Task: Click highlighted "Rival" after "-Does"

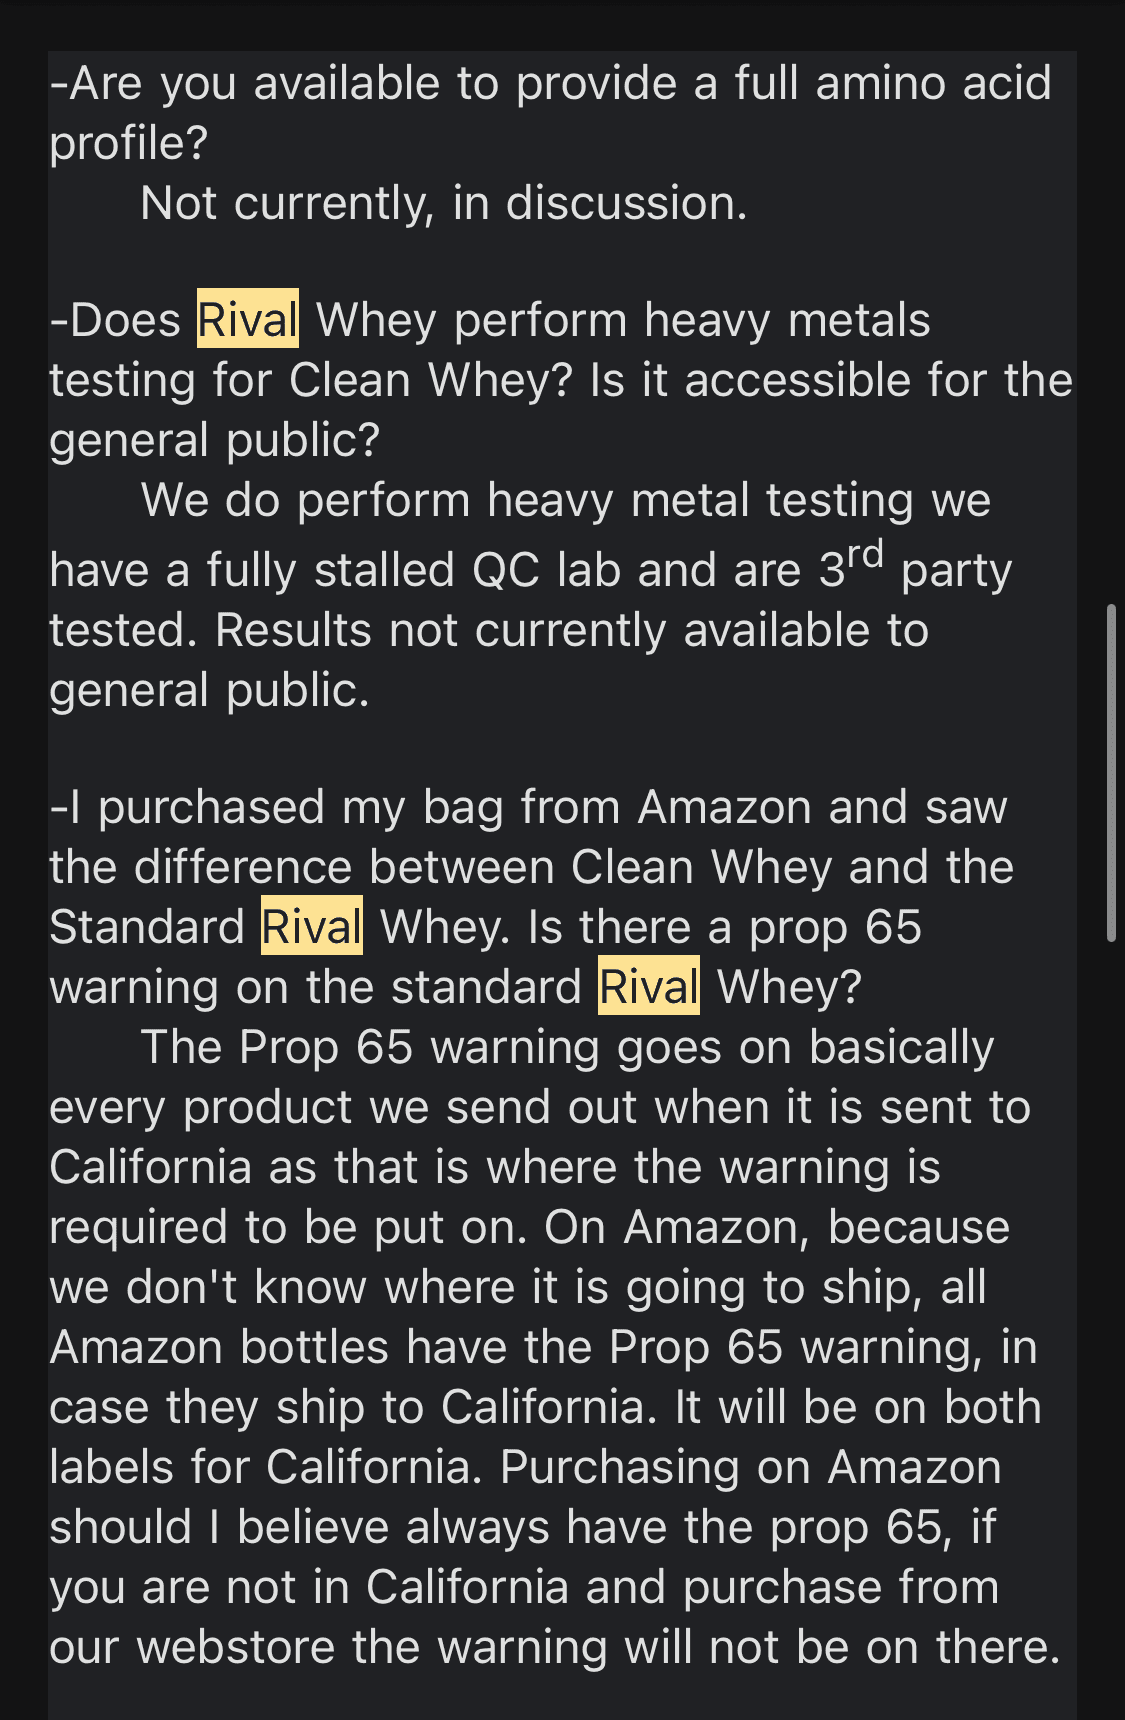Action: (247, 320)
